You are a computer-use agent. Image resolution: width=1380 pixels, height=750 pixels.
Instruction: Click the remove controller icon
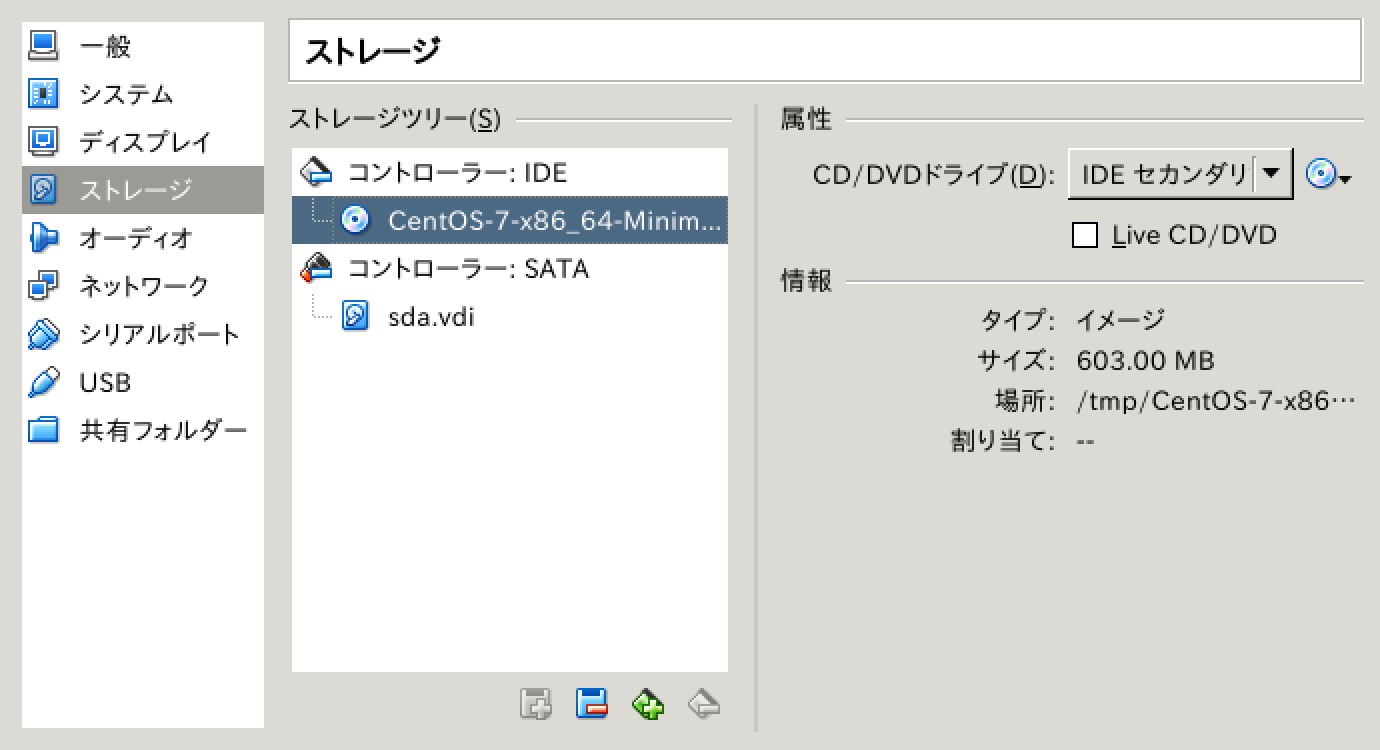pos(592,704)
